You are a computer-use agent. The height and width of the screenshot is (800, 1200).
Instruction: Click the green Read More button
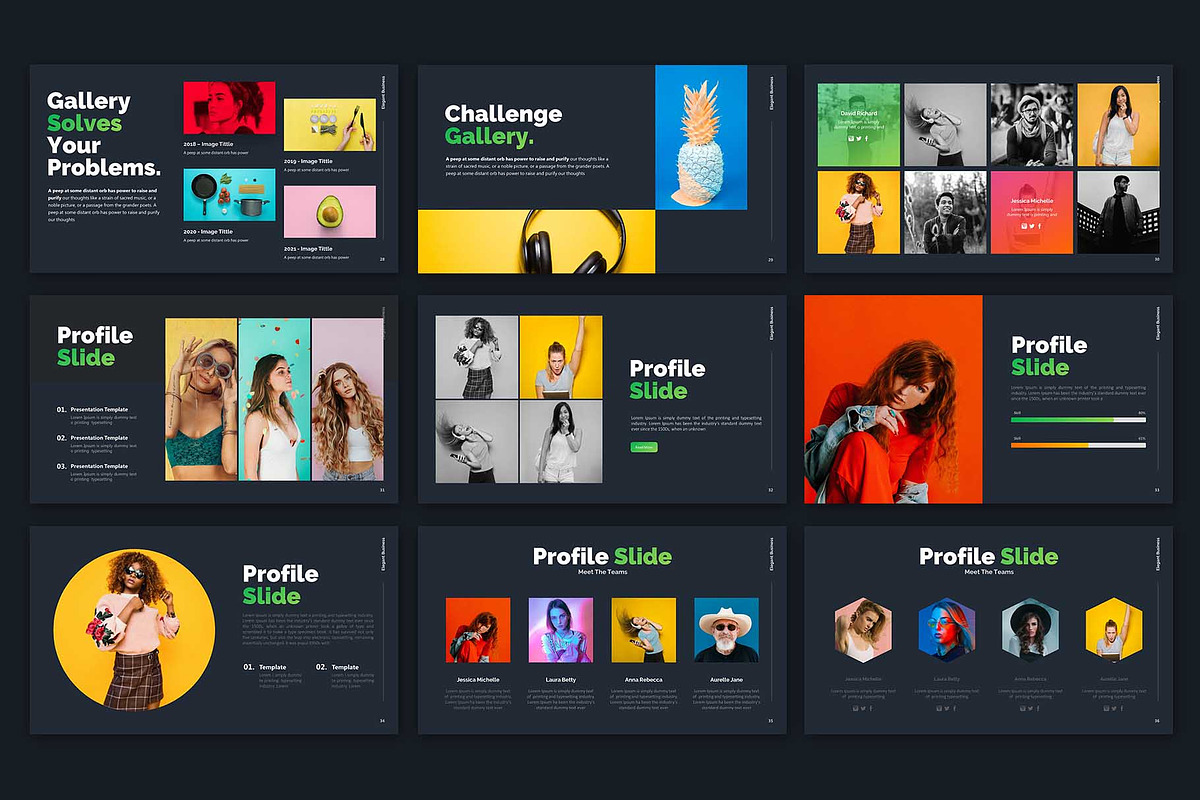(x=644, y=447)
